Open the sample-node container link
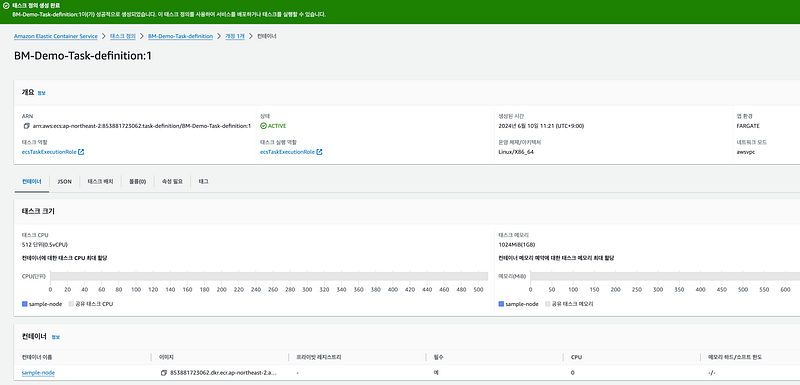800x385 pixels. tap(38, 373)
